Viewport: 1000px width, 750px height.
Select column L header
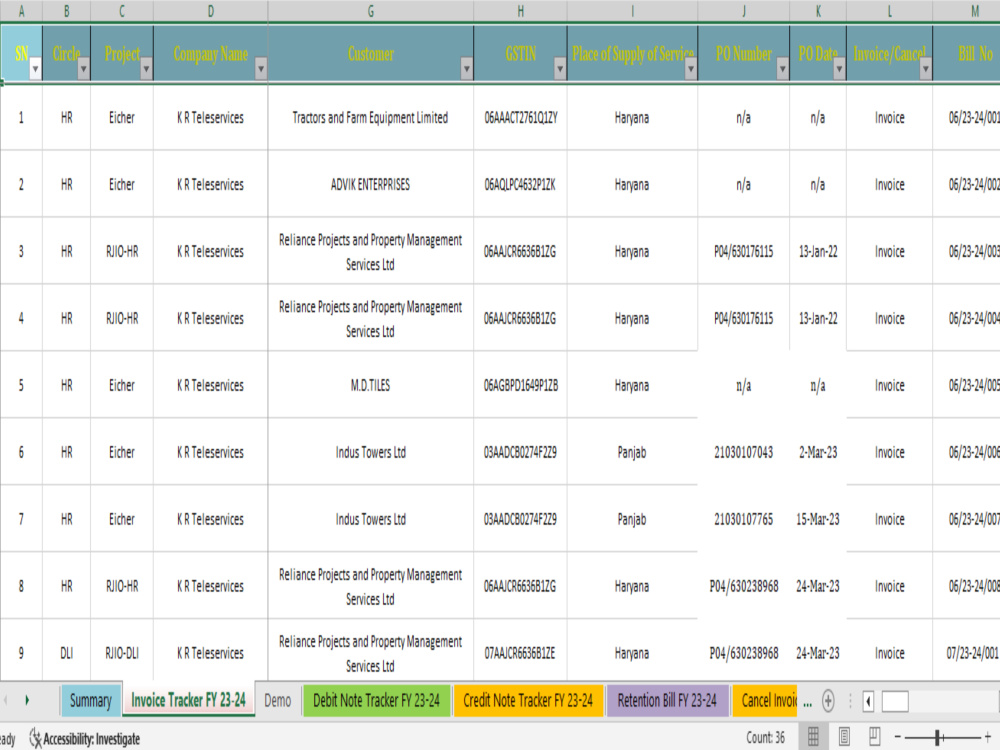coord(890,11)
